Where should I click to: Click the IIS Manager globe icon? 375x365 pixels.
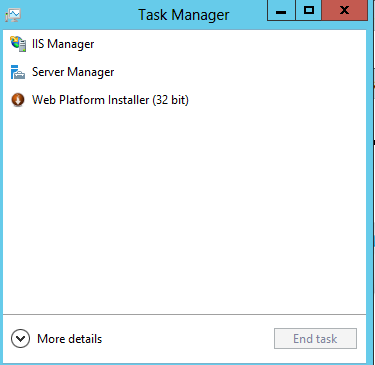click(18, 44)
